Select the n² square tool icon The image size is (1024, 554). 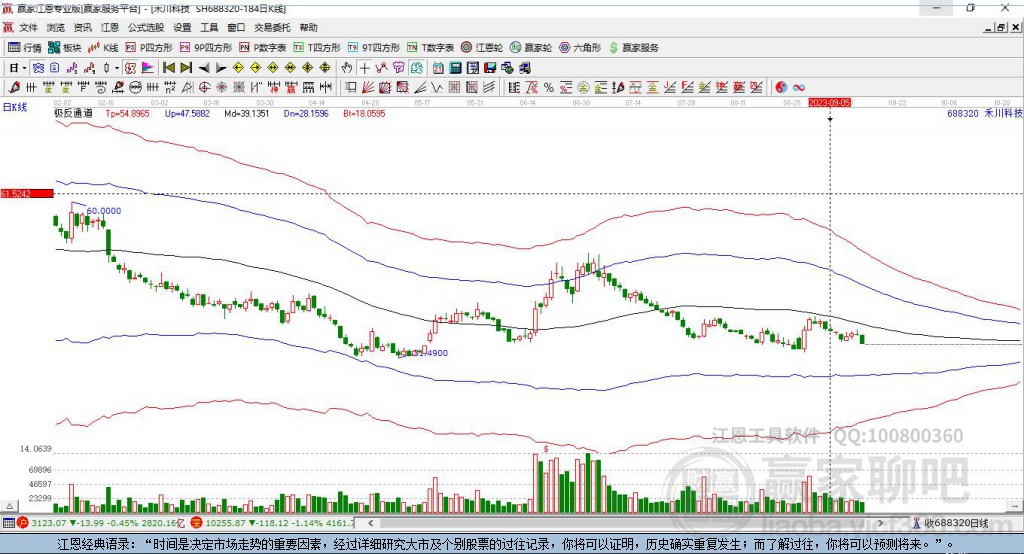click(x=170, y=88)
